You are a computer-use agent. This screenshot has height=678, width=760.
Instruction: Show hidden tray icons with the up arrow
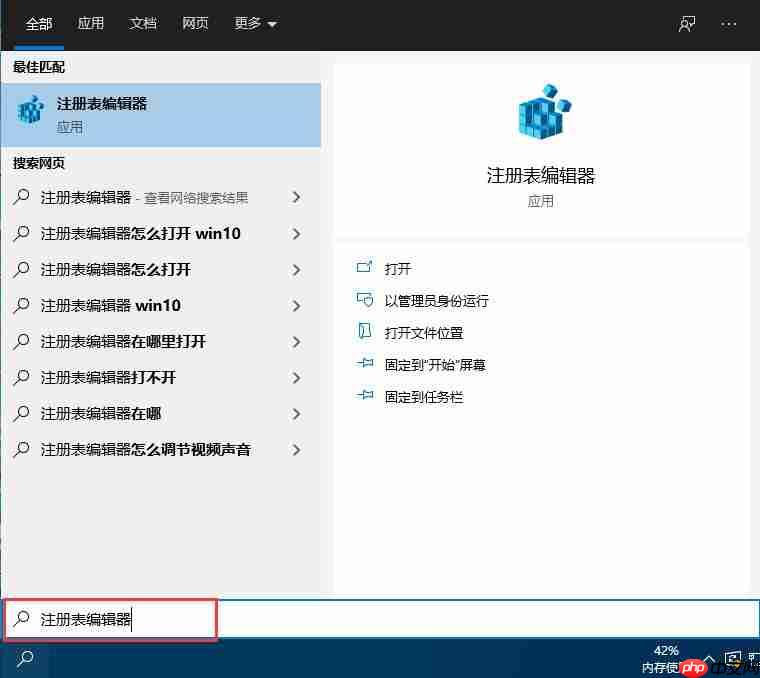pos(709,659)
